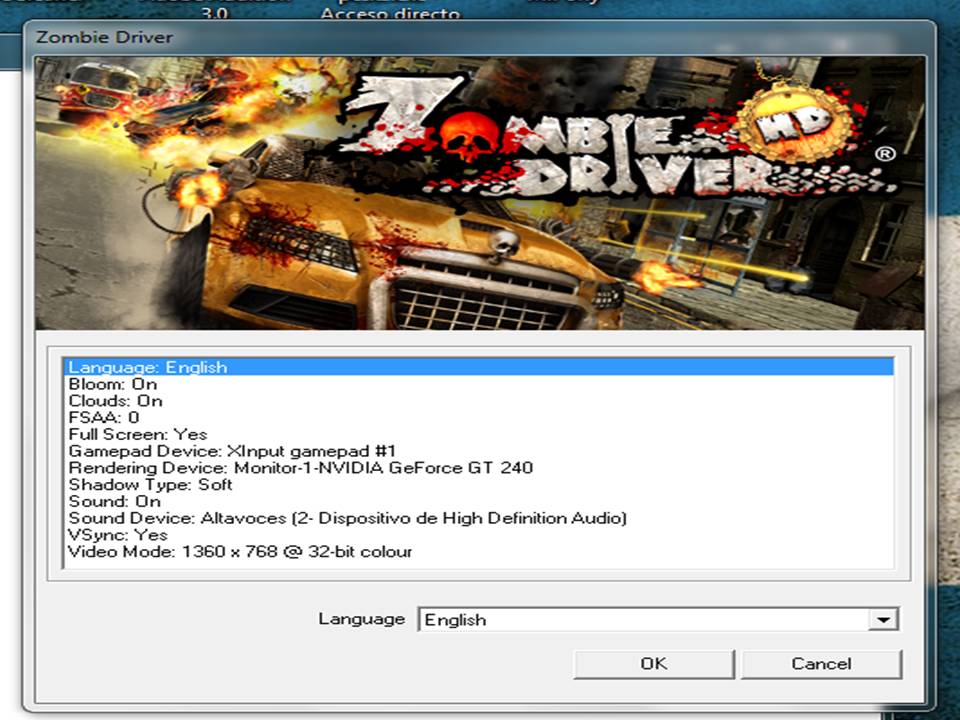Screen dimensions: 960x720
Task: Select the FSAA: 0 setting
Action: pyautogui.click(x=478, y=418)
